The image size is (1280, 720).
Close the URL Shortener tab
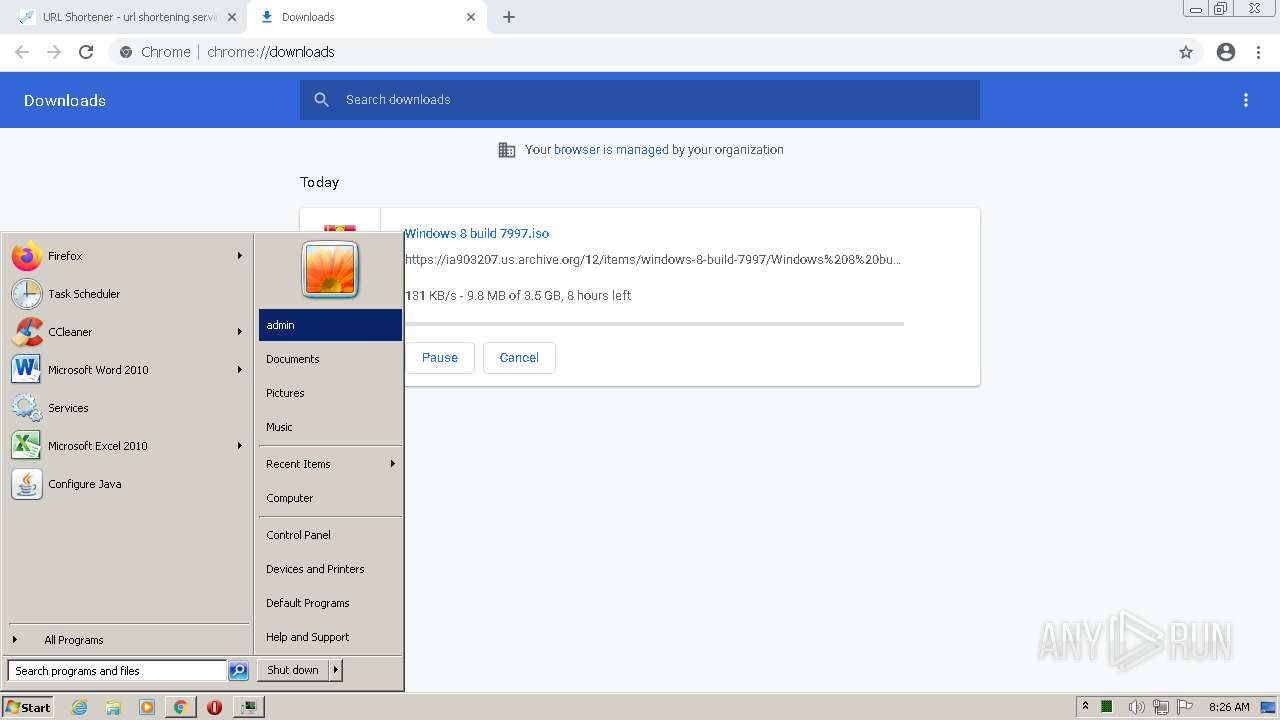pyautogui.click(x=232, y=17)
